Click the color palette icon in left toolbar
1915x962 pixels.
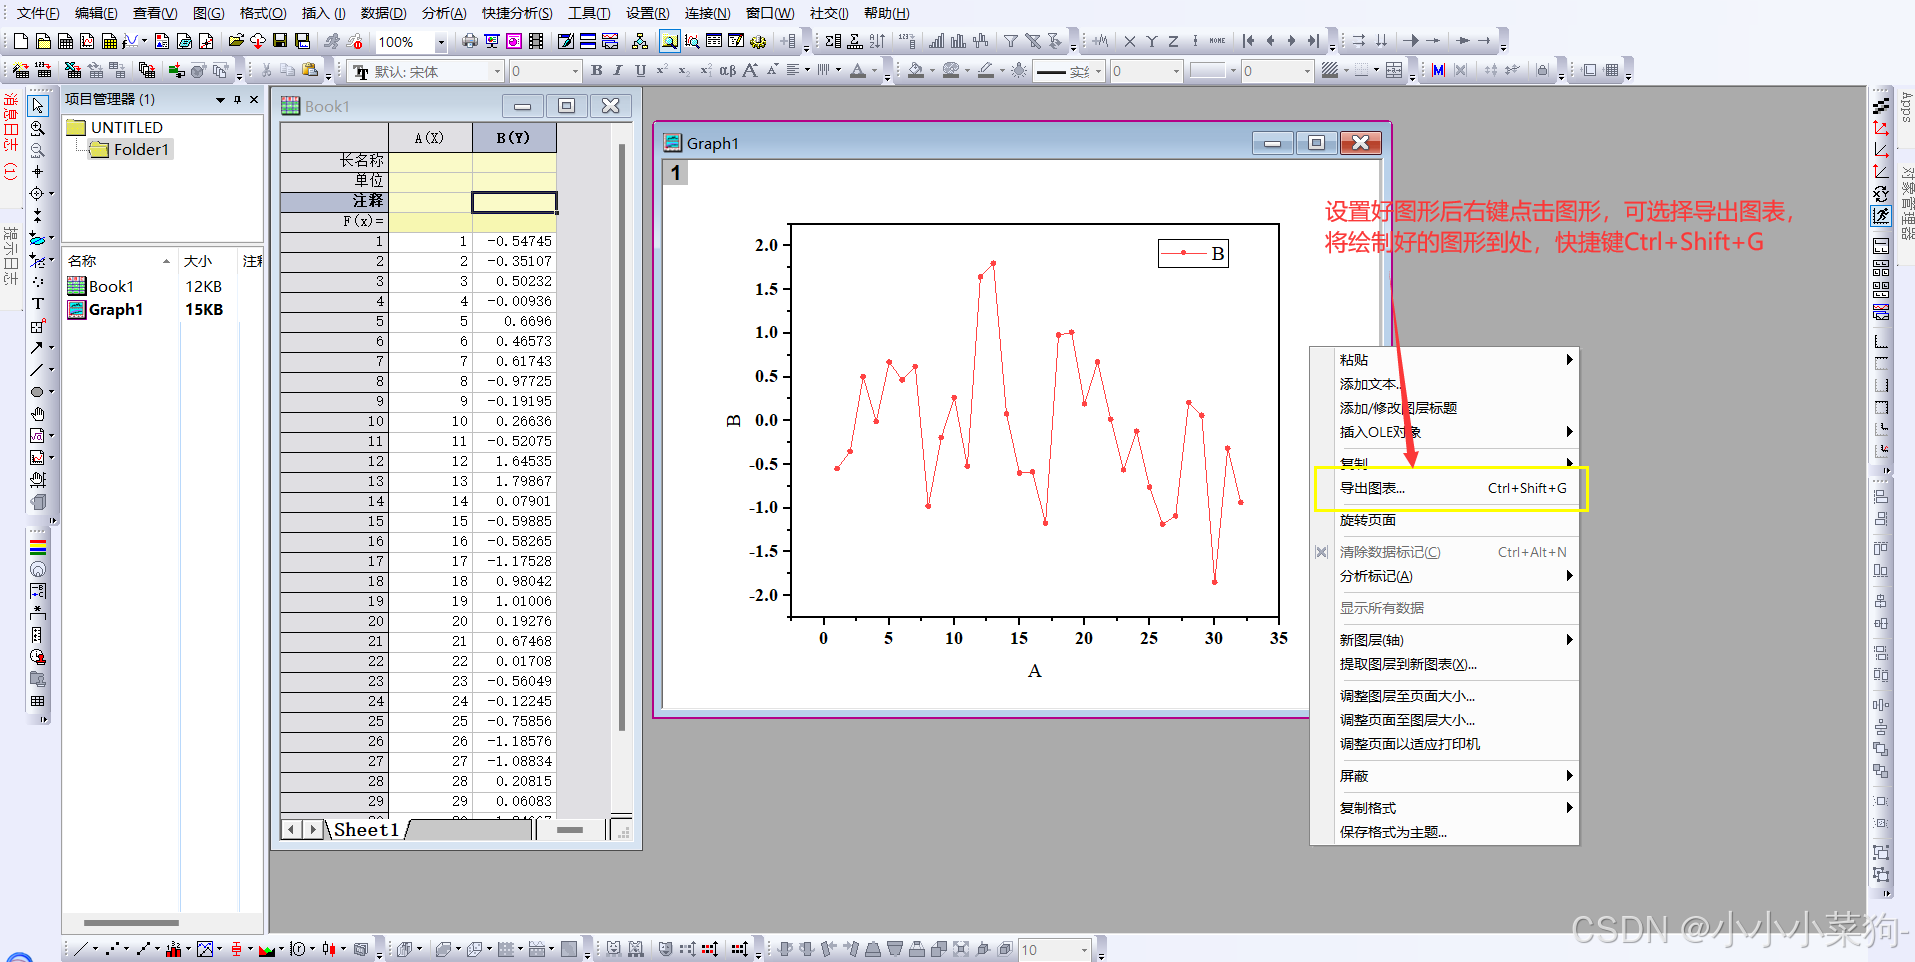(38, 547)
